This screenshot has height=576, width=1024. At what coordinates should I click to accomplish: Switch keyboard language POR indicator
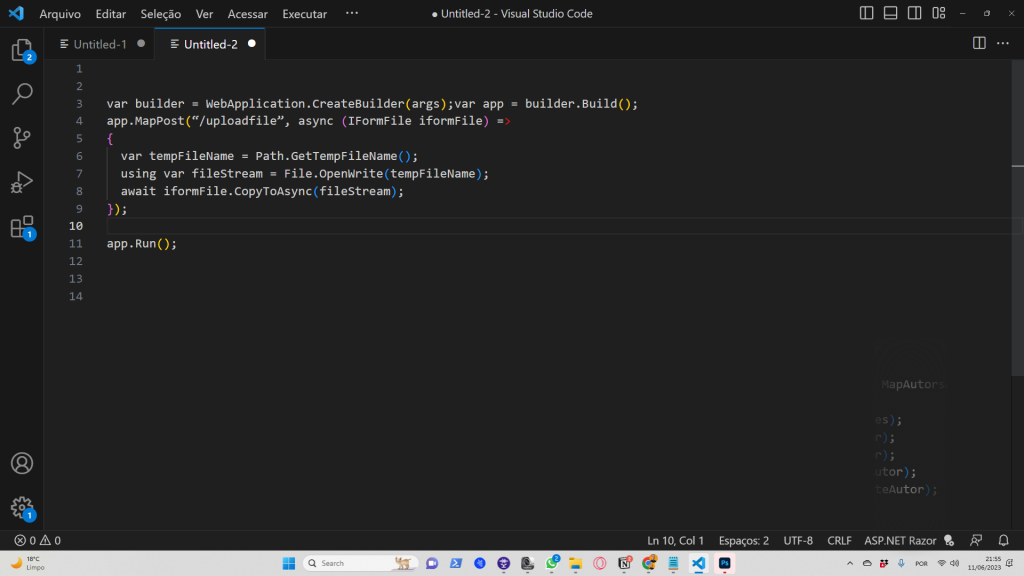coord(921,563)
